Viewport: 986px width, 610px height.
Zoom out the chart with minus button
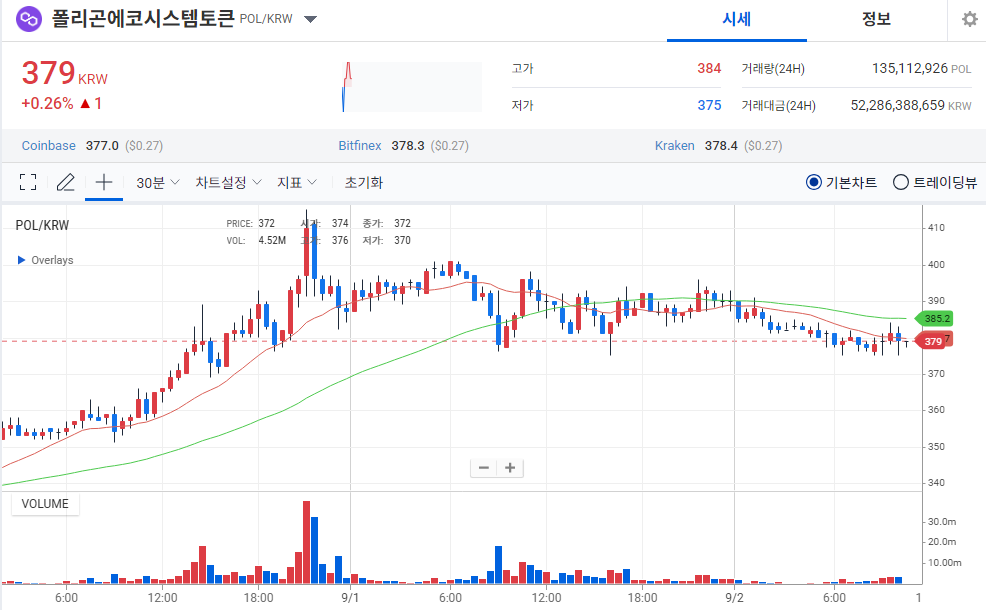484,468
